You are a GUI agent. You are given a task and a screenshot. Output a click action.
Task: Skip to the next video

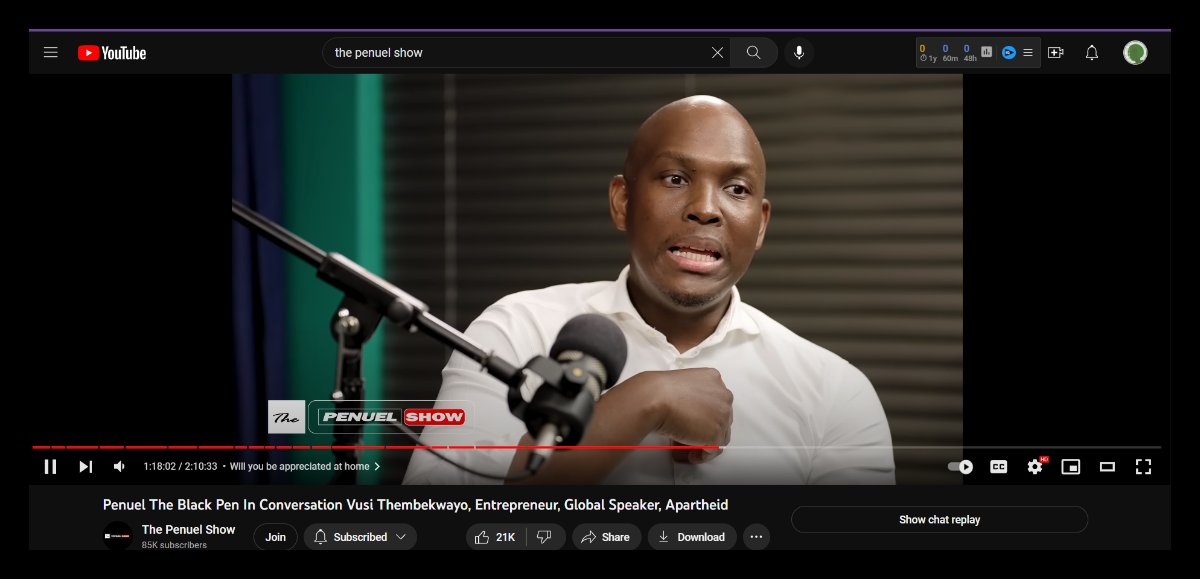click(x=85, y=466)
